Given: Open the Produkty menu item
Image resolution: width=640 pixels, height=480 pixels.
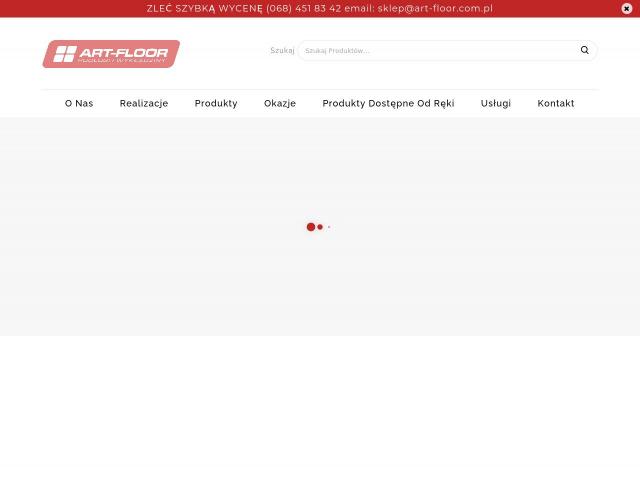Looking at the screenshot, I should (x=216, y=103).
